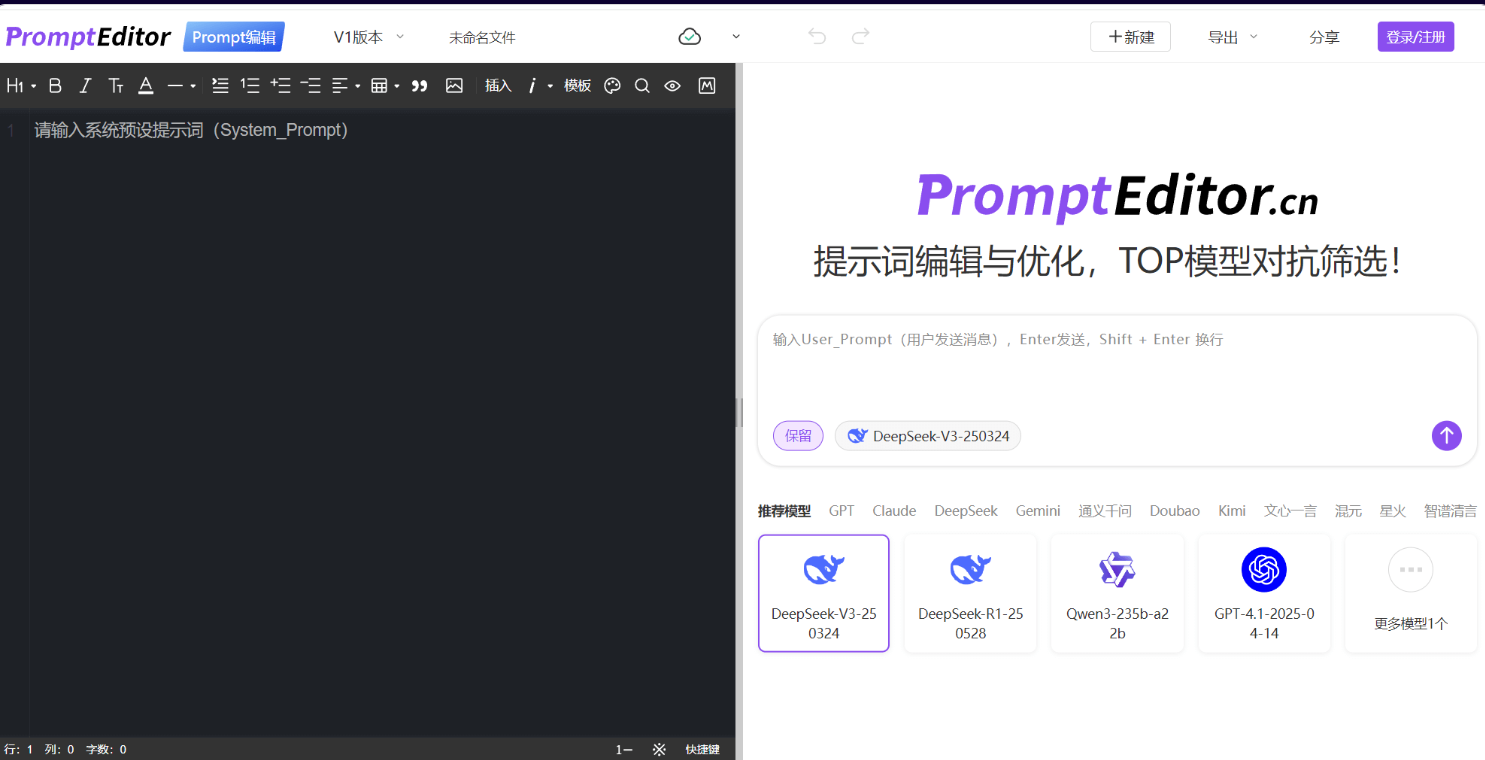Expand the 导出 export dropdown
The image size is (1485, 760).
(x=1232, y=37)
